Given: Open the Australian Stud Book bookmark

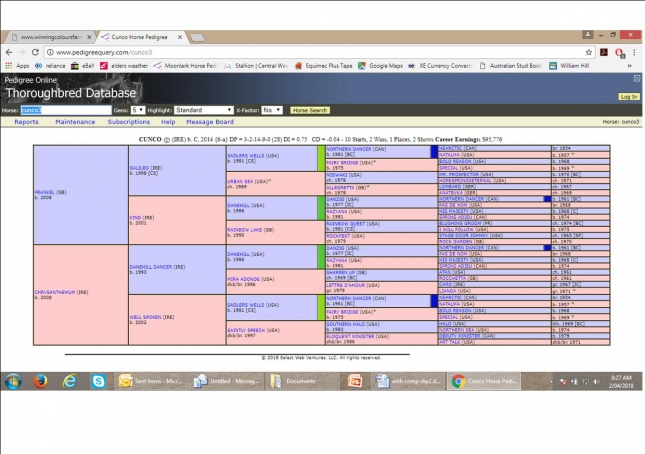Looking at the screenshot, I should (510, 66).
